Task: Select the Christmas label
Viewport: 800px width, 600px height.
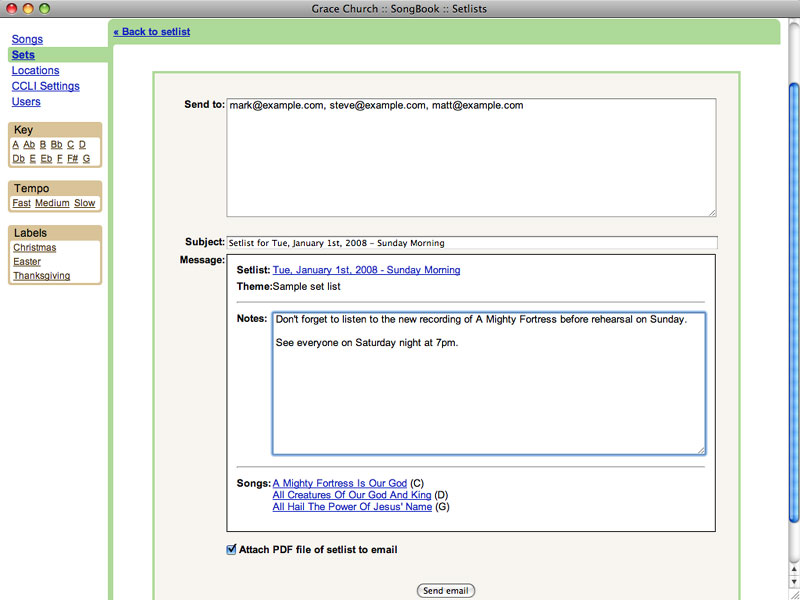Action: pos(35,247)
